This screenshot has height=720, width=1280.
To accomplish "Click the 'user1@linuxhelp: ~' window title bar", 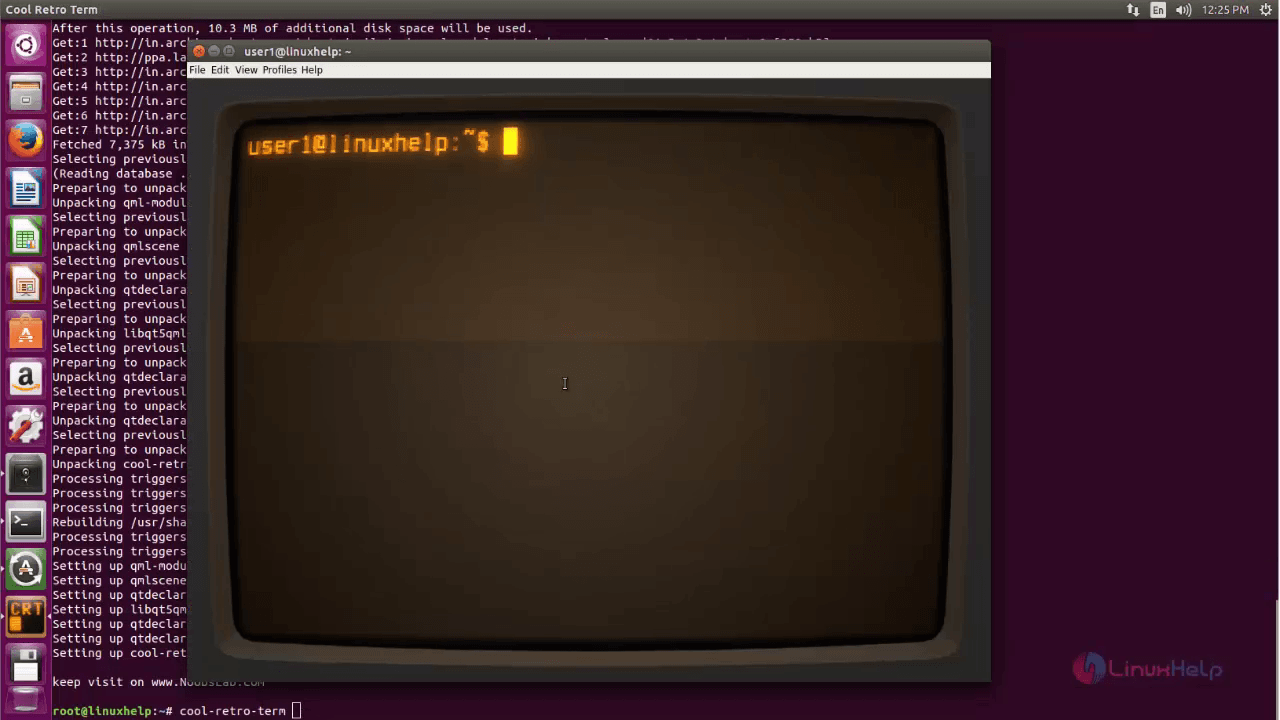I will pos(590,51).
